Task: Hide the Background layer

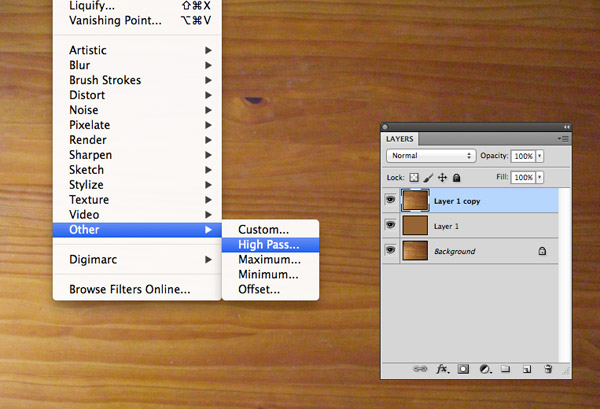Action: [x=390, y=251]
